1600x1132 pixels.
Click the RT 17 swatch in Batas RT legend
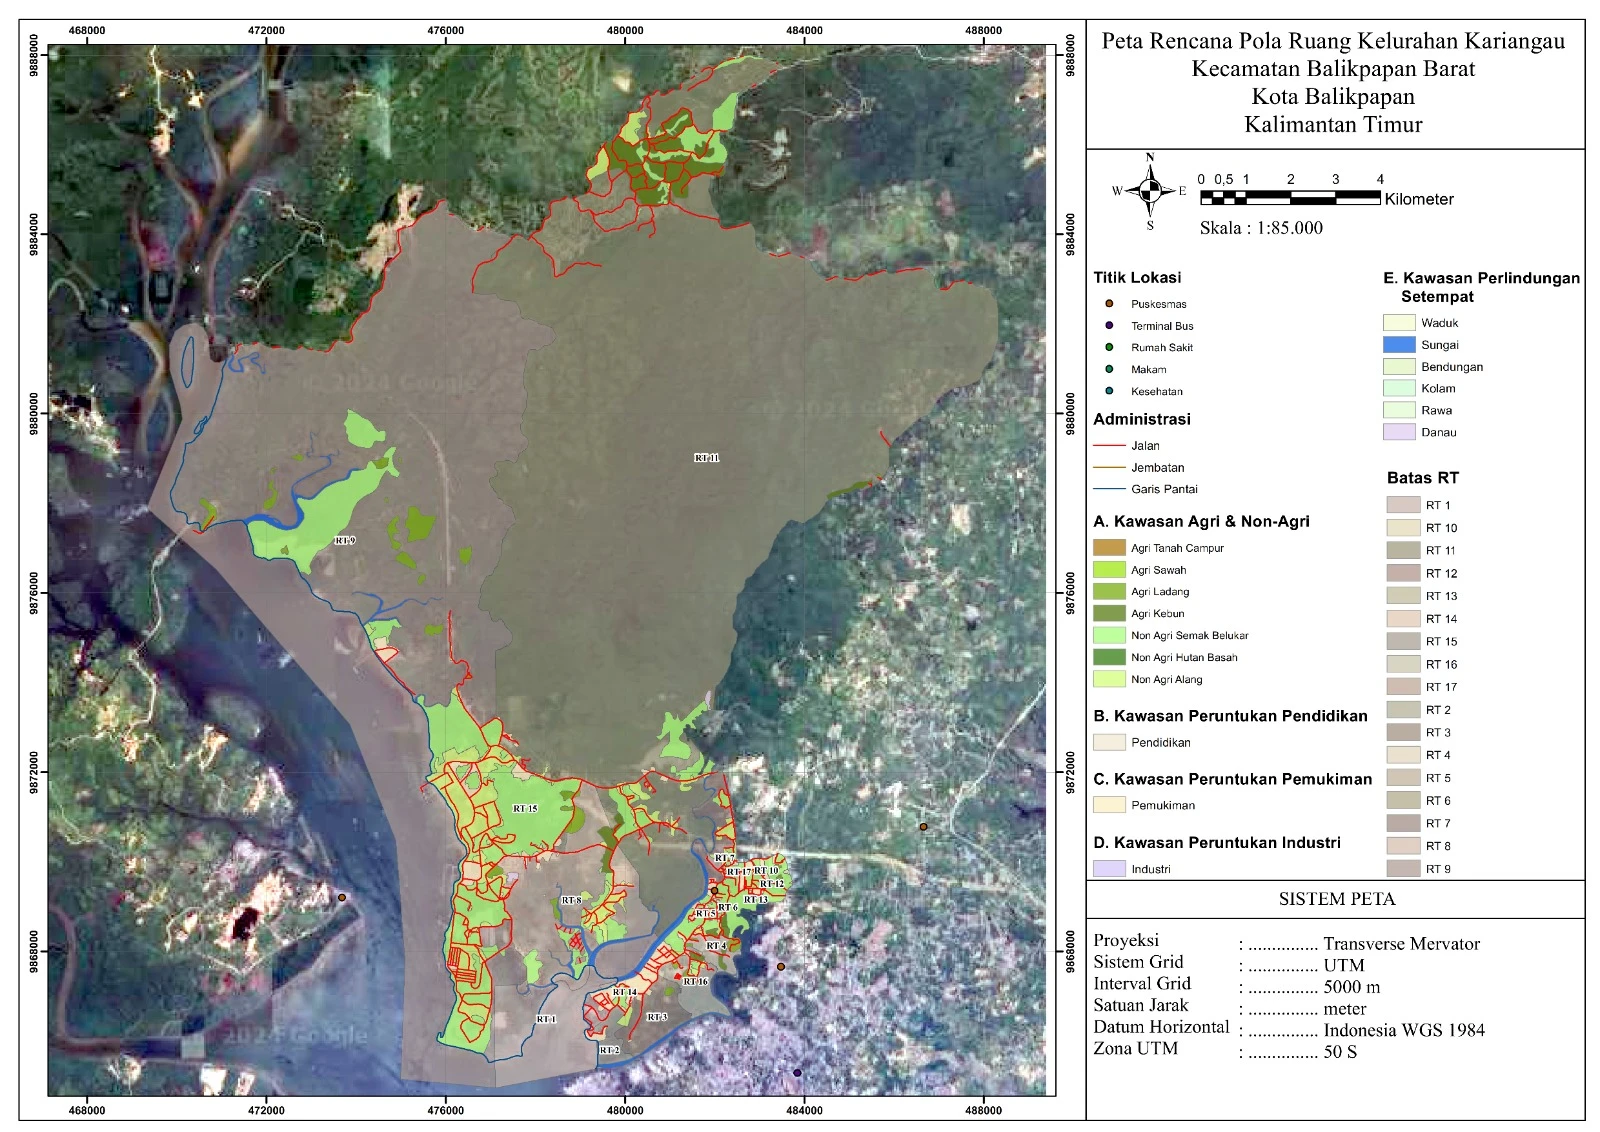(x=1403, y=687)
